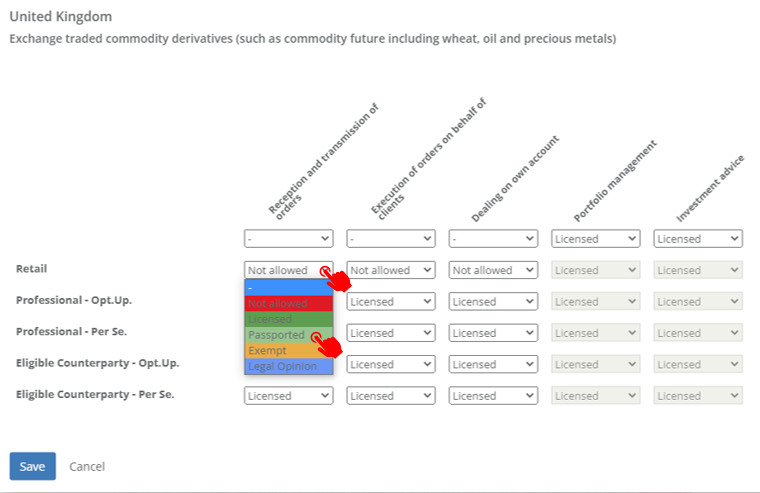760x493 pixels.
Task: Expand Eligible Counterparty Per Se. reception dropdown
Action: 288,396
